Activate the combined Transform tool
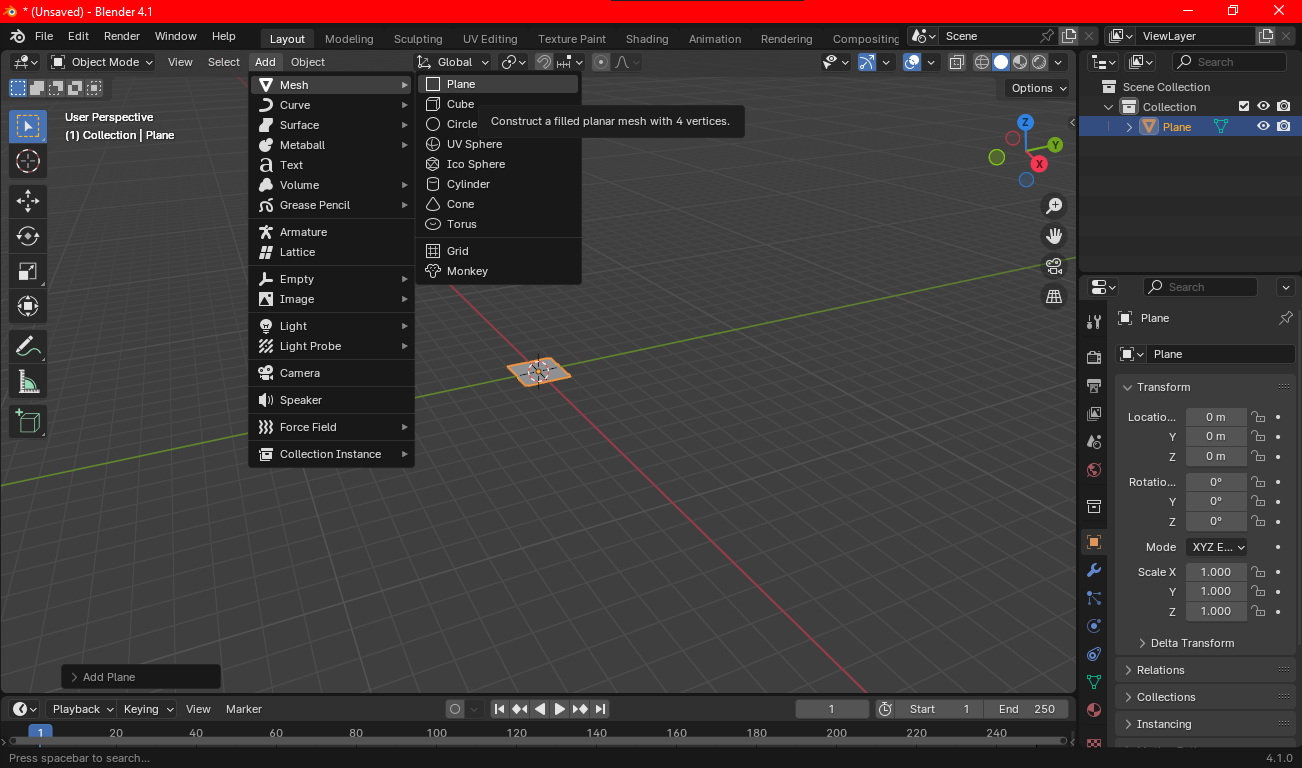 click(x=28, y=306)
